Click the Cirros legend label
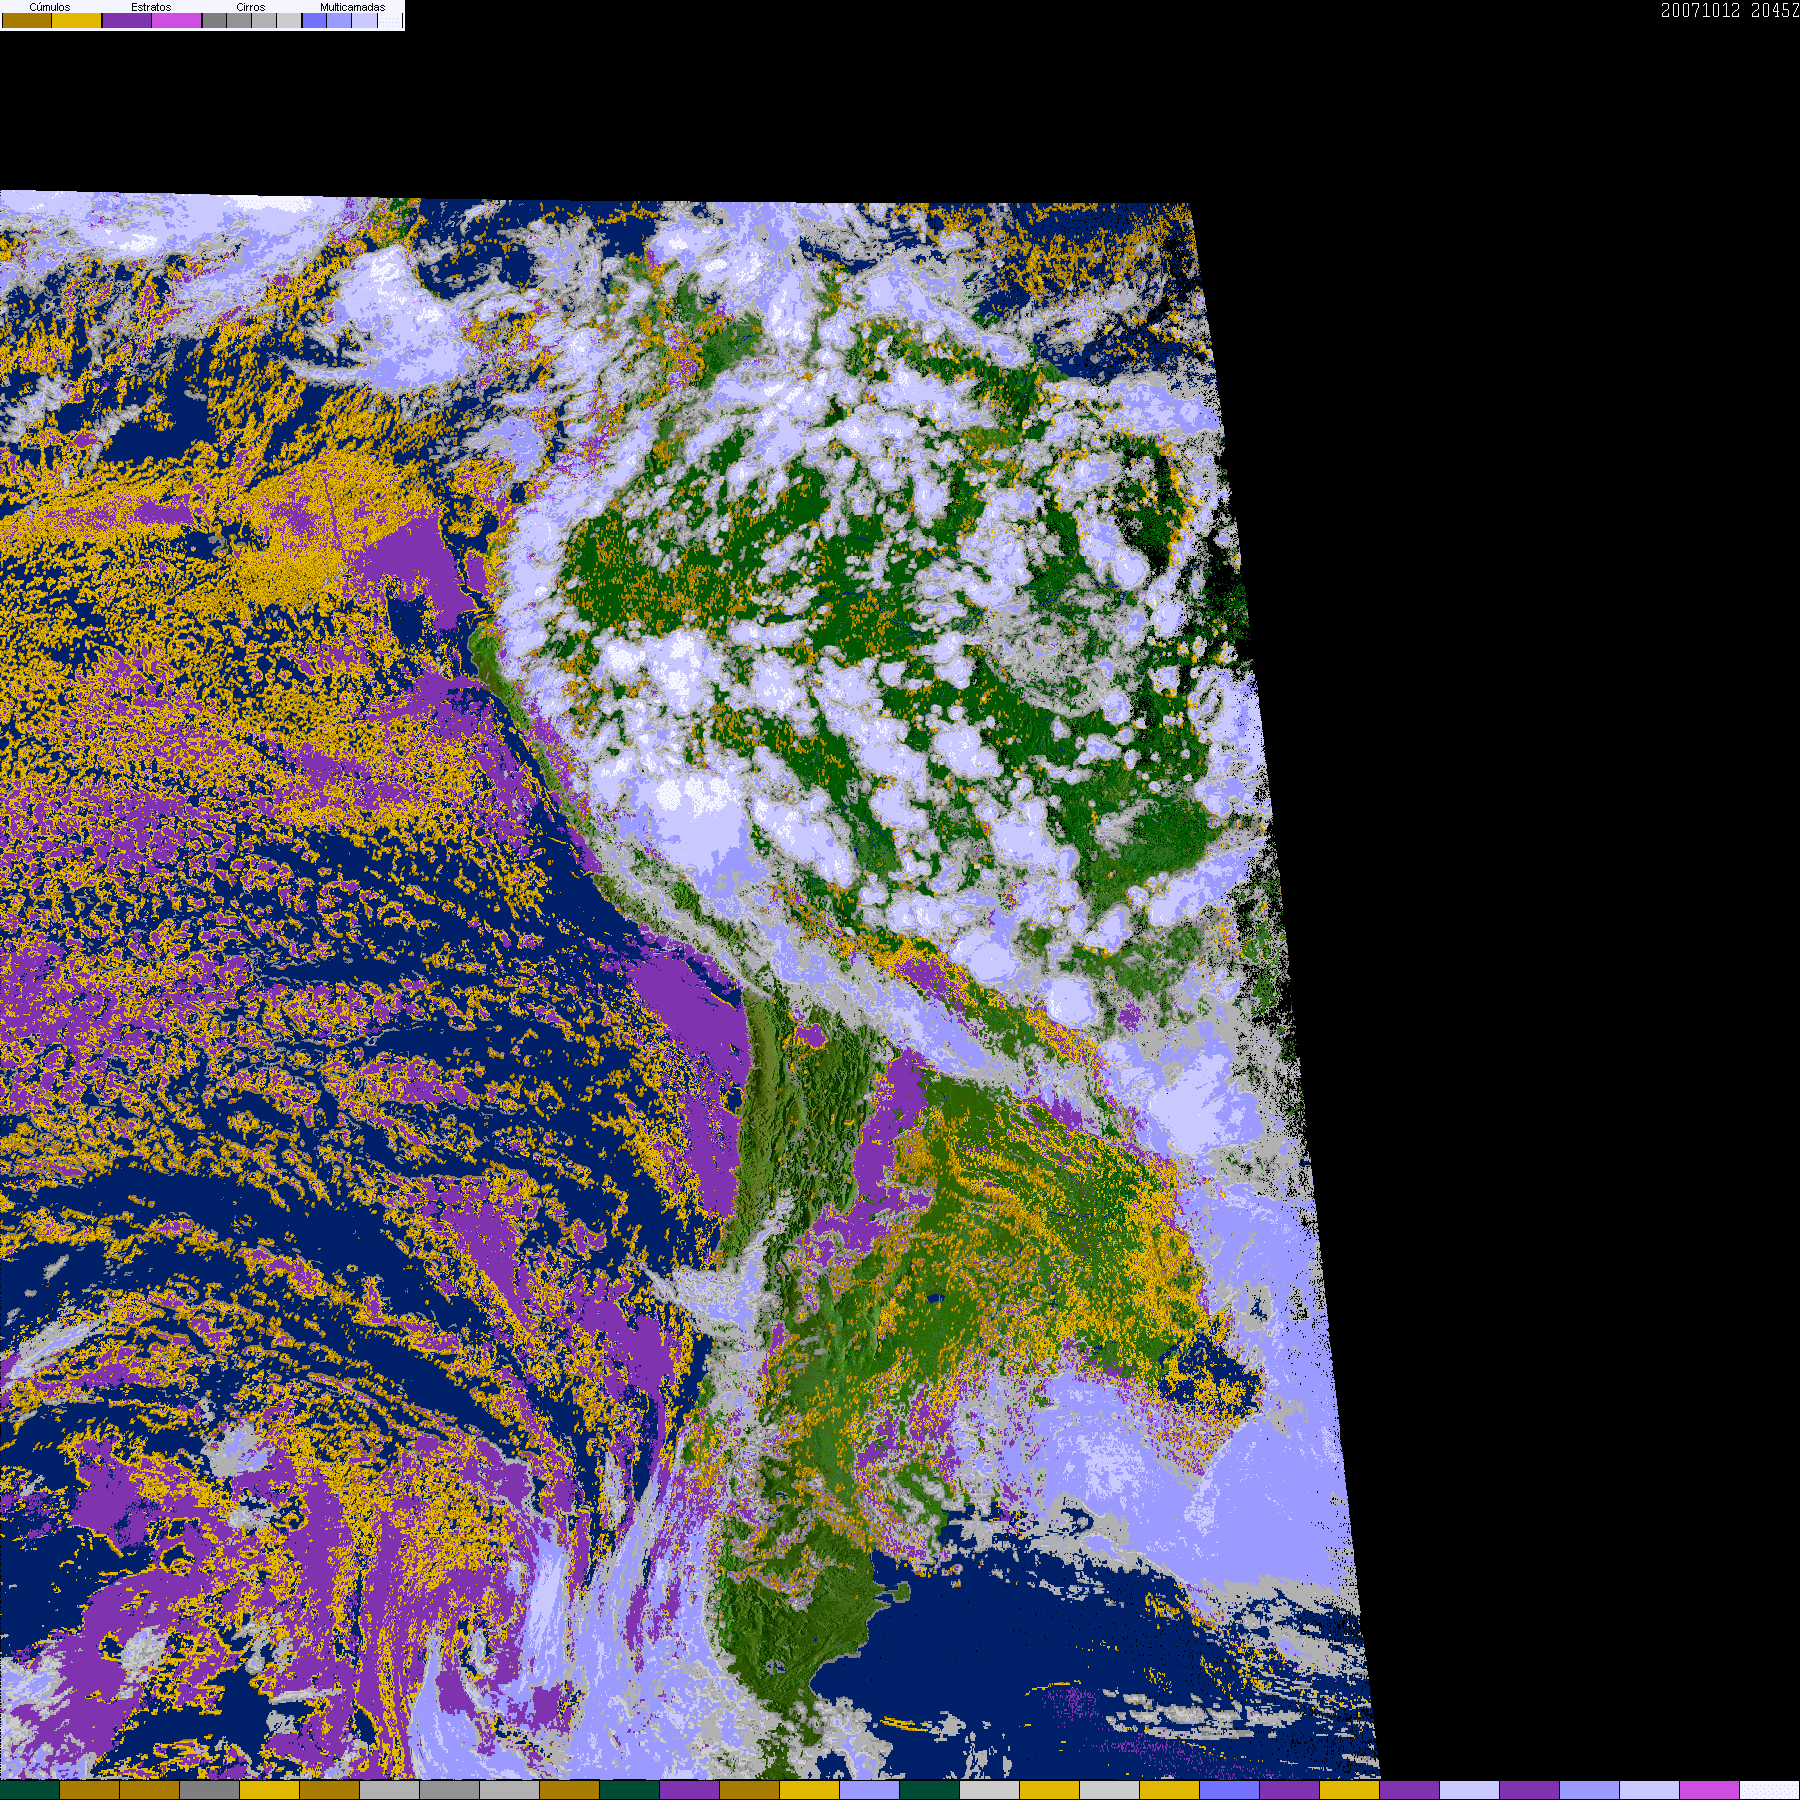1800x1800 pixels. (251, 7)
